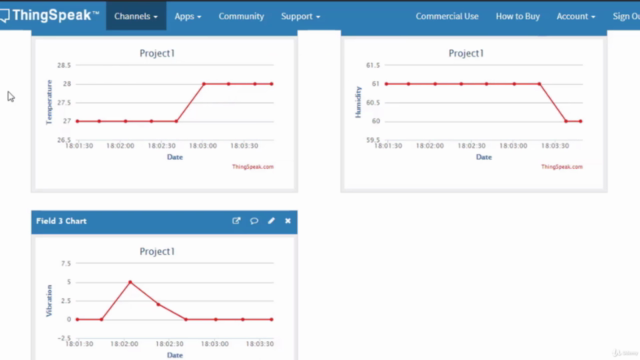Click Sign Out in the navbar
640x360 pixels.
(626, 16)
